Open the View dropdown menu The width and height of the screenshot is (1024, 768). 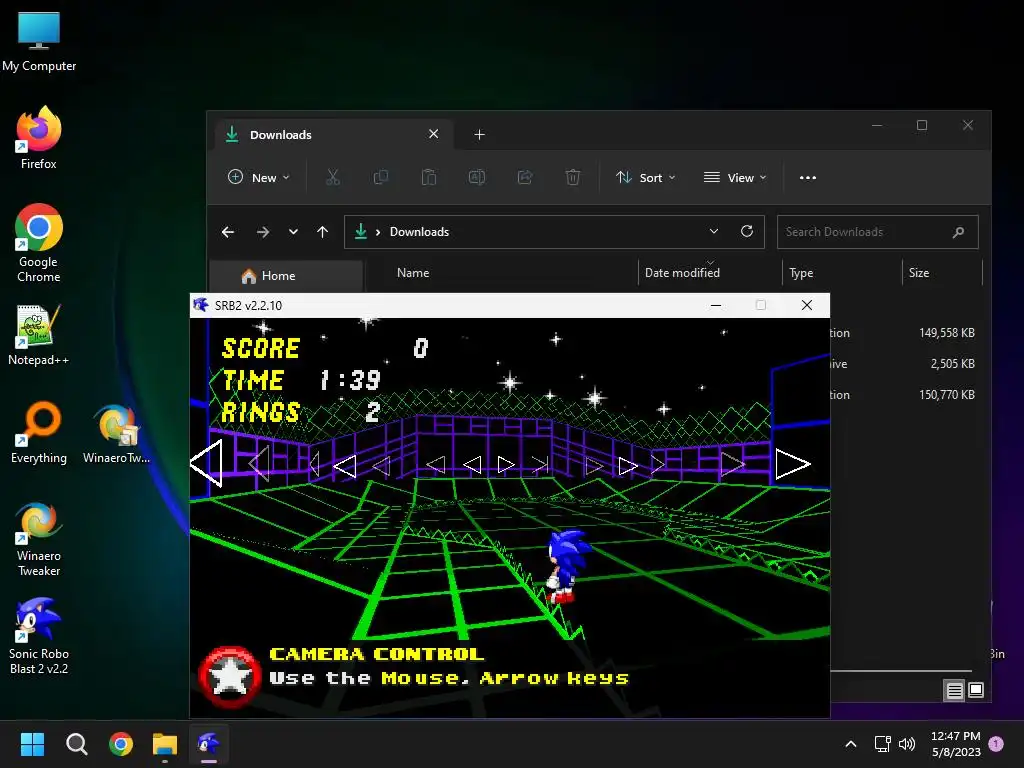[x=735, y=177]
